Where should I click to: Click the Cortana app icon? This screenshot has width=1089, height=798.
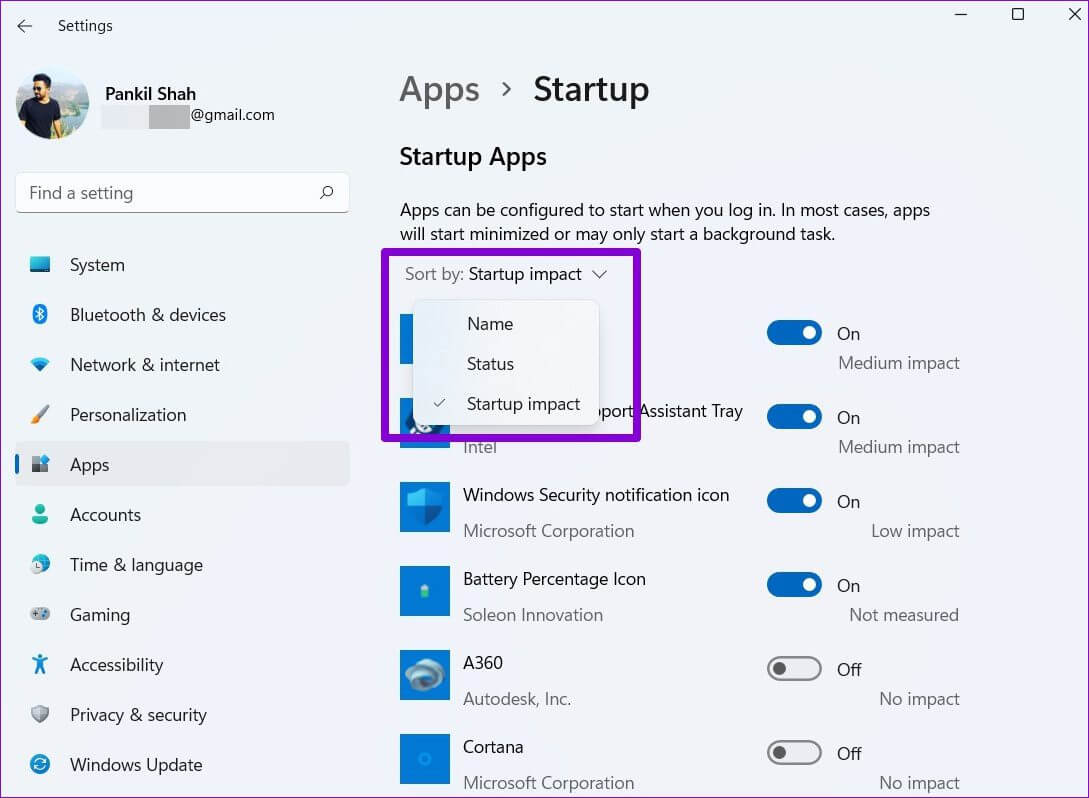[425, 759]
